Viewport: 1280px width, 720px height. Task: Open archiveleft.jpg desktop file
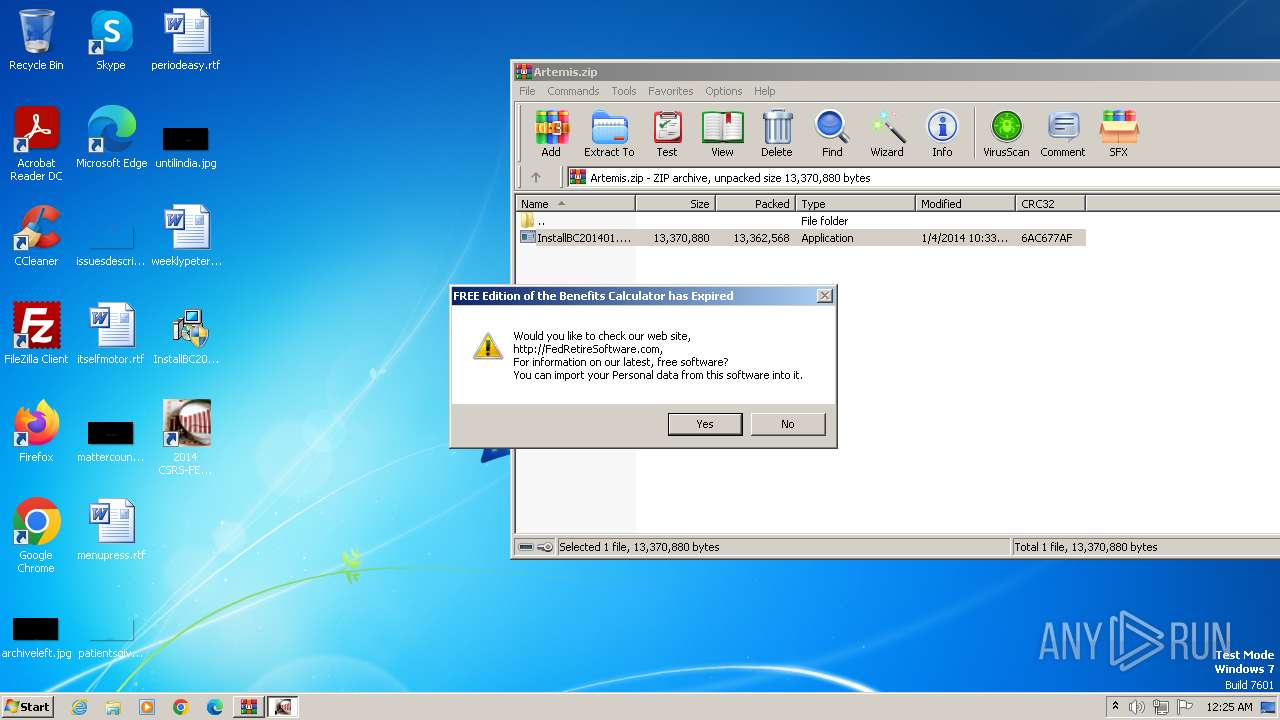click(36, 638)
